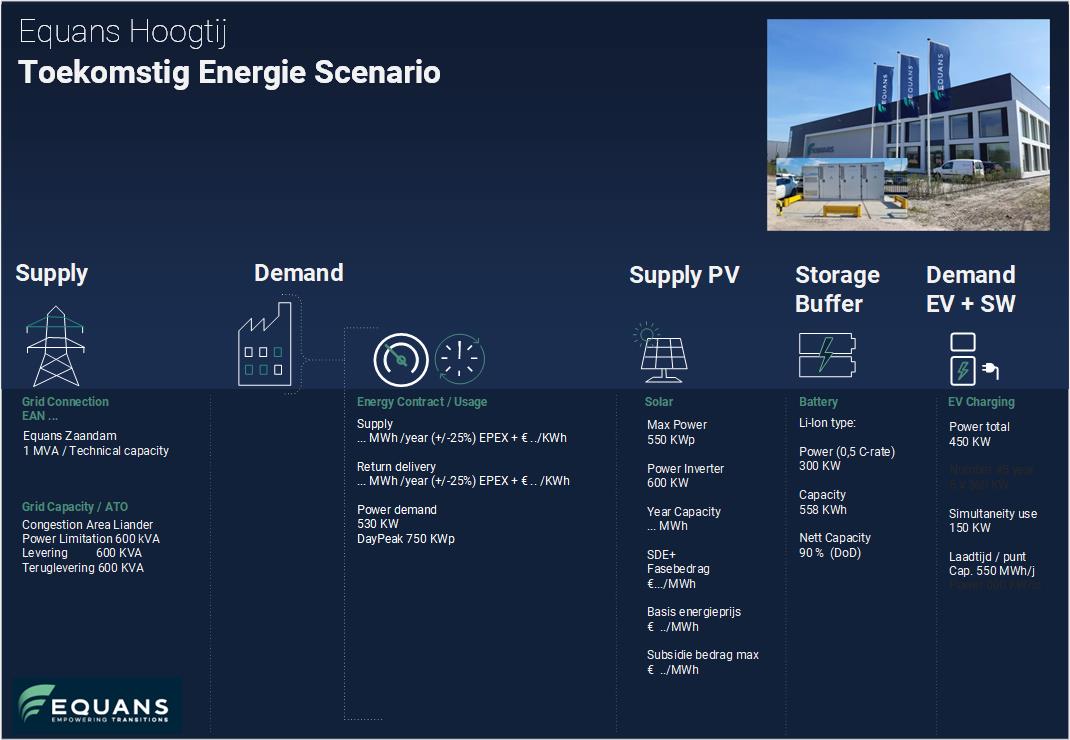Click the round gauge meter icon
This screenshot has height=740, width=1070.
(x=401, y=359)
